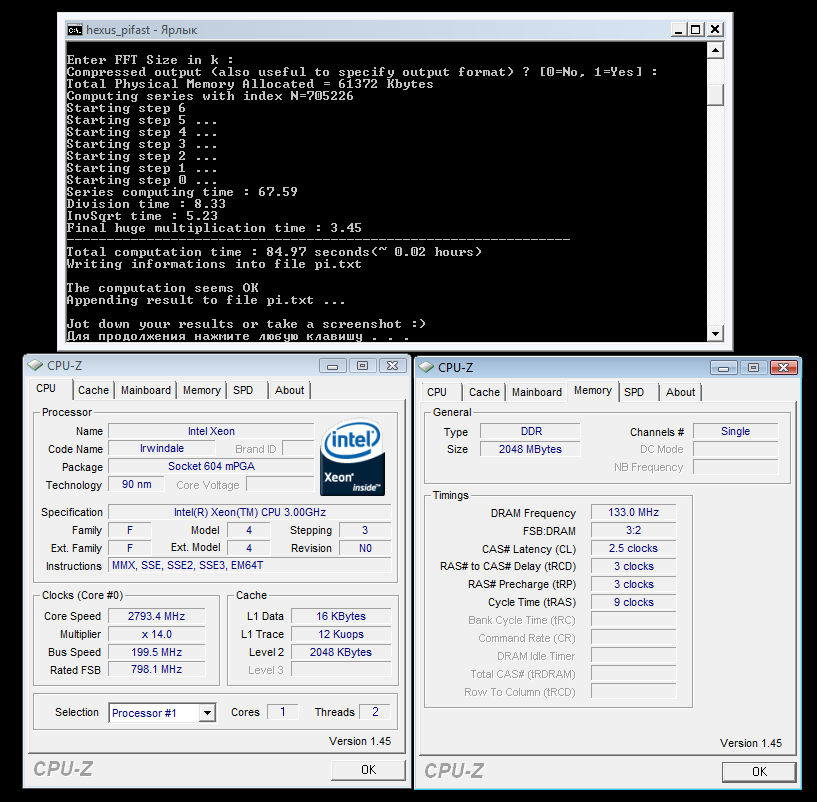Switch to Mainboard tab in right CPU-Z
Screen dimensions: 817x802
(x=537, y=392)
